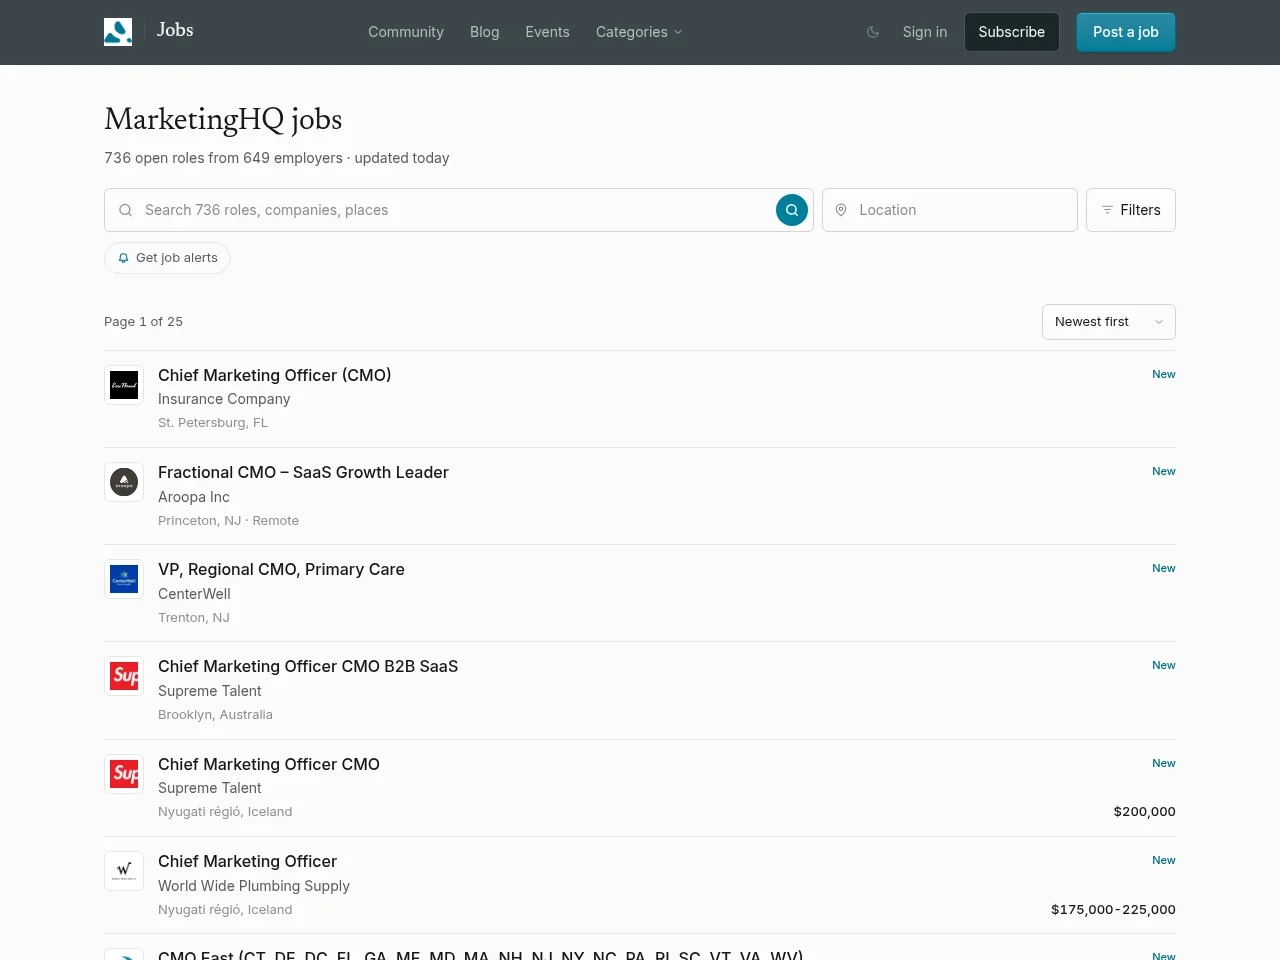Open World Wide Plumbing Supply Chief Marketing Officer job
The width and height of the screenshot is (1280, 960).
pyautogui.click(x=247, y=861)
